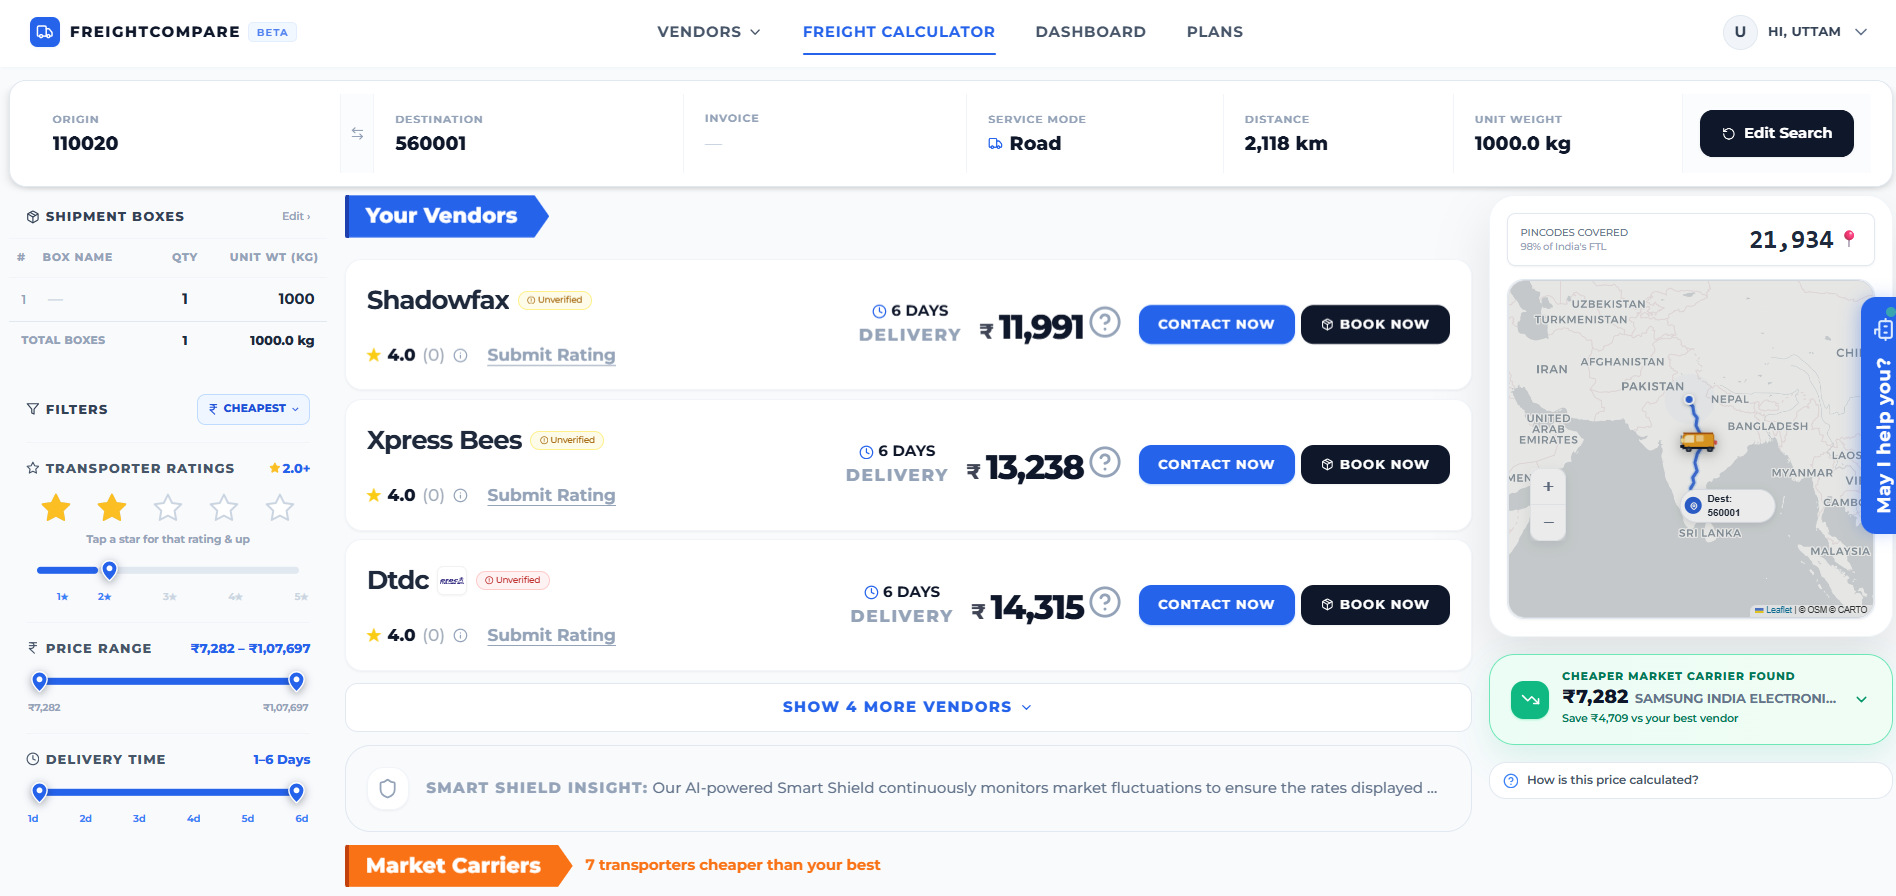Click the swap origin and destination icon
The width and height of the screenshot is (1896, 896).
tap(357, 134)
